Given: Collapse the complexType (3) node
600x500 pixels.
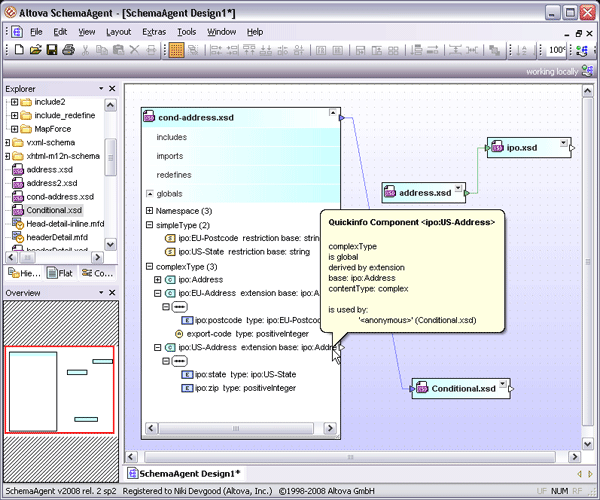Looking at the screenshot, I should (150, 266).
